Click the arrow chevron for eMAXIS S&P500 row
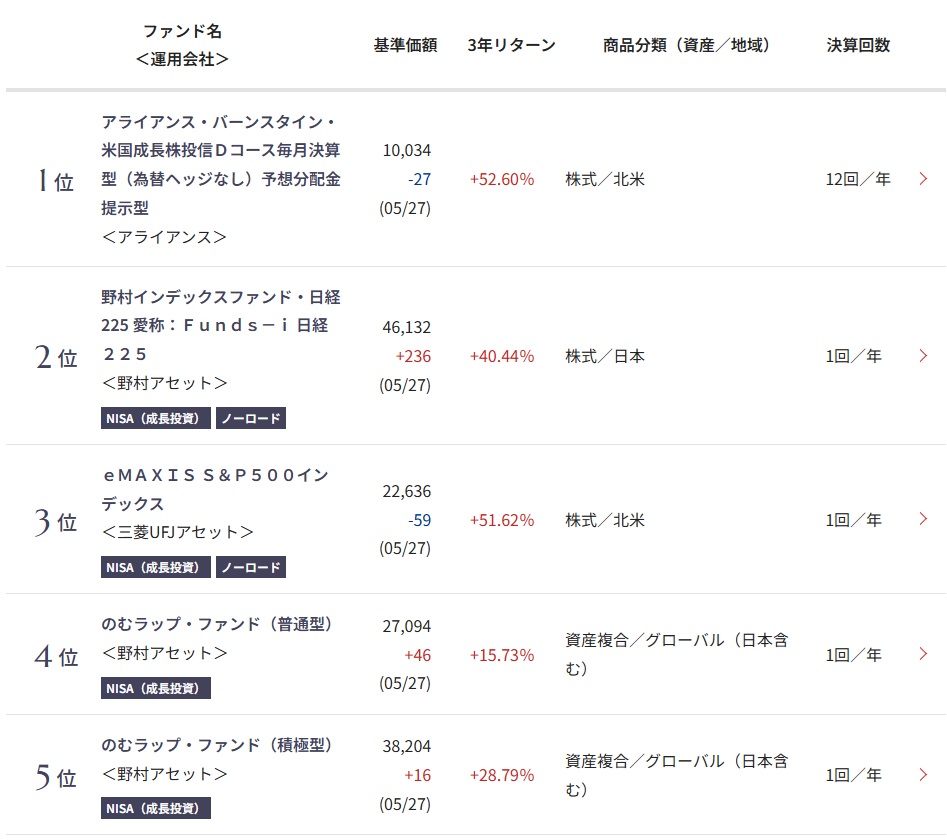The image size is (947, 840). (923, 519)
